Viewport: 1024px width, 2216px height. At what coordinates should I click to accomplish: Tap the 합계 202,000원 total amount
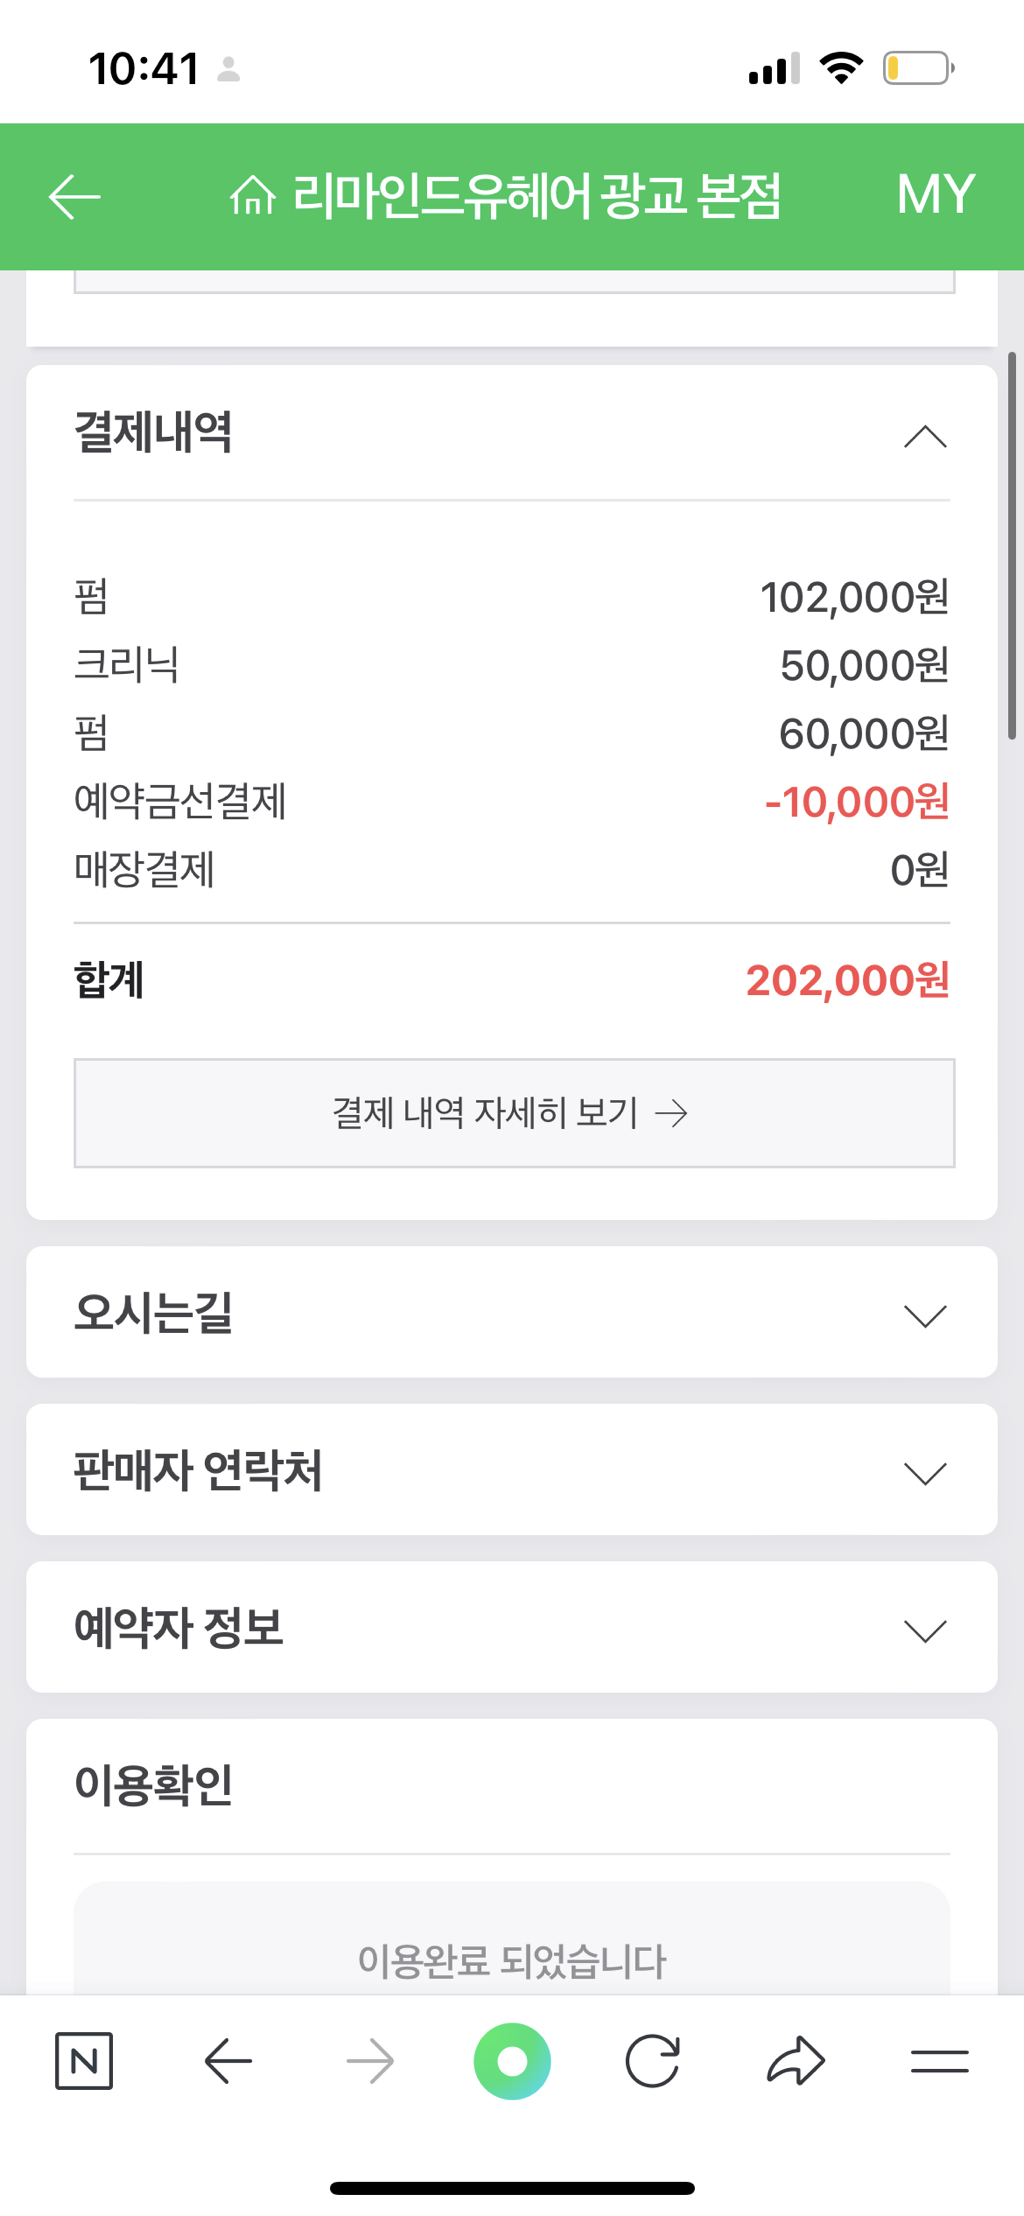point(847,981)
